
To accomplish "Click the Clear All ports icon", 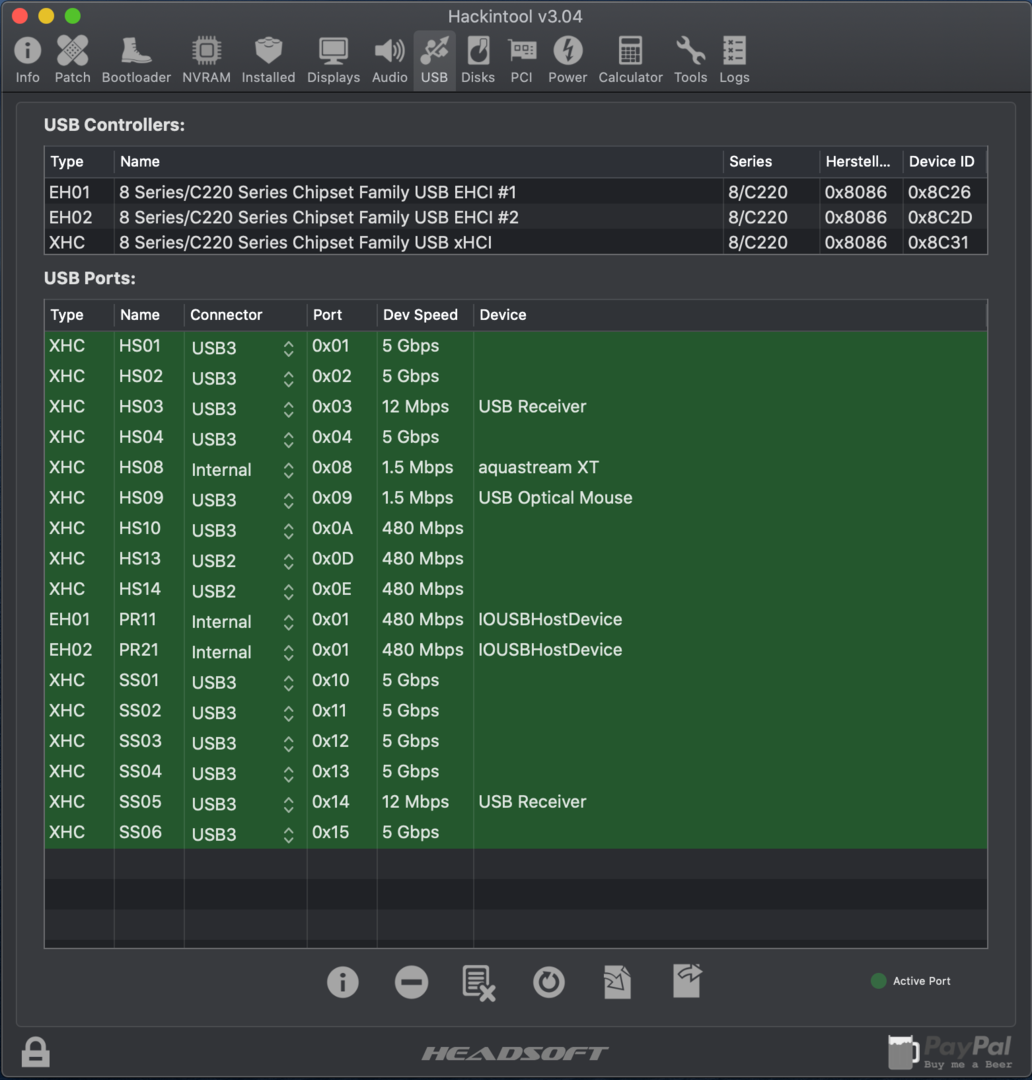I will (479, 982).
